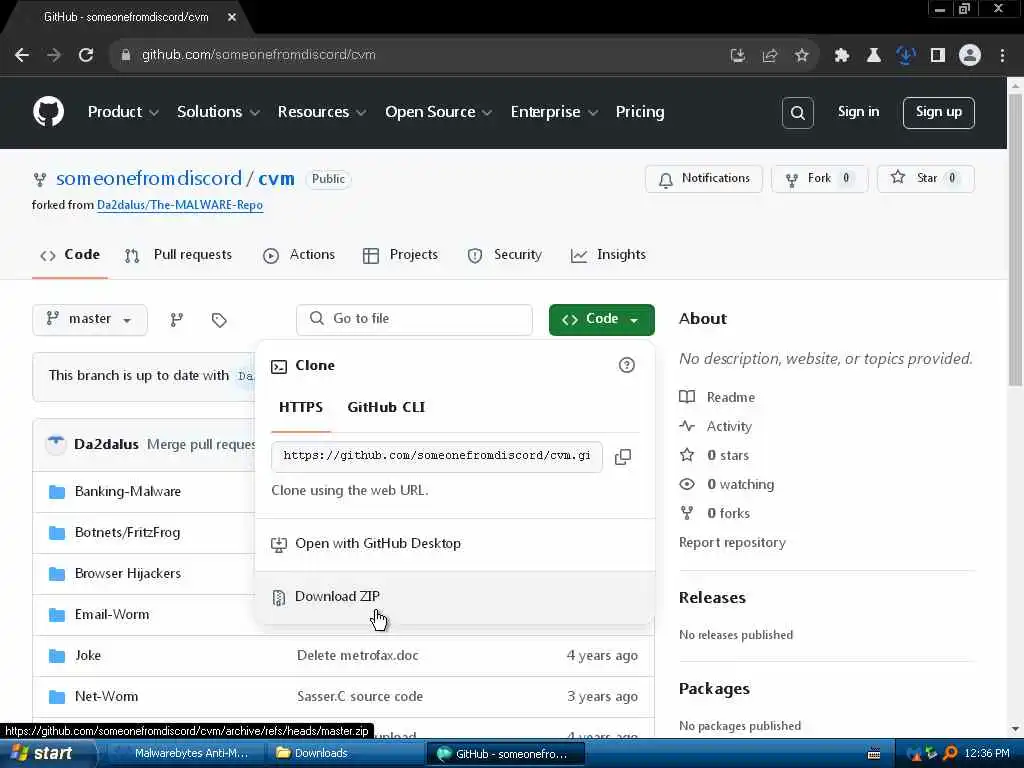
Task: Expand the Solutions menu
Action: pyautogui.click(x=218, y=112)
